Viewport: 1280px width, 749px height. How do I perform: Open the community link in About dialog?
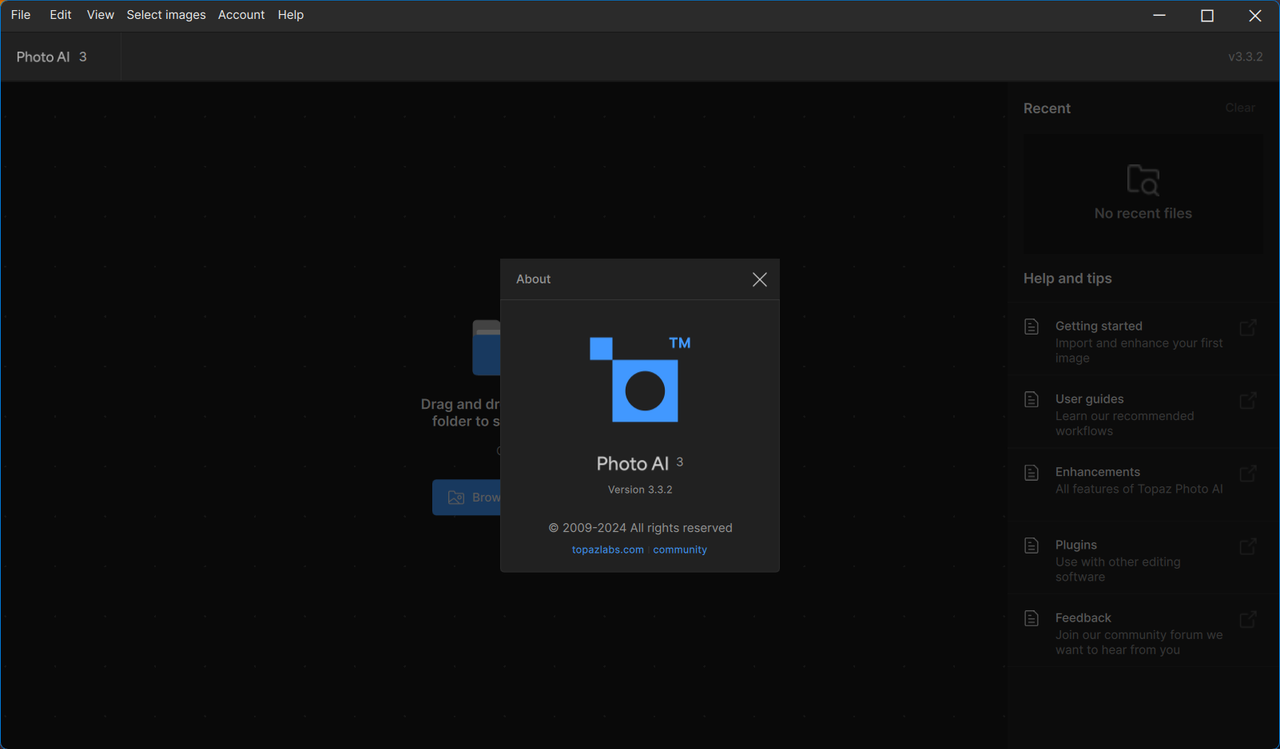point(680,550)
